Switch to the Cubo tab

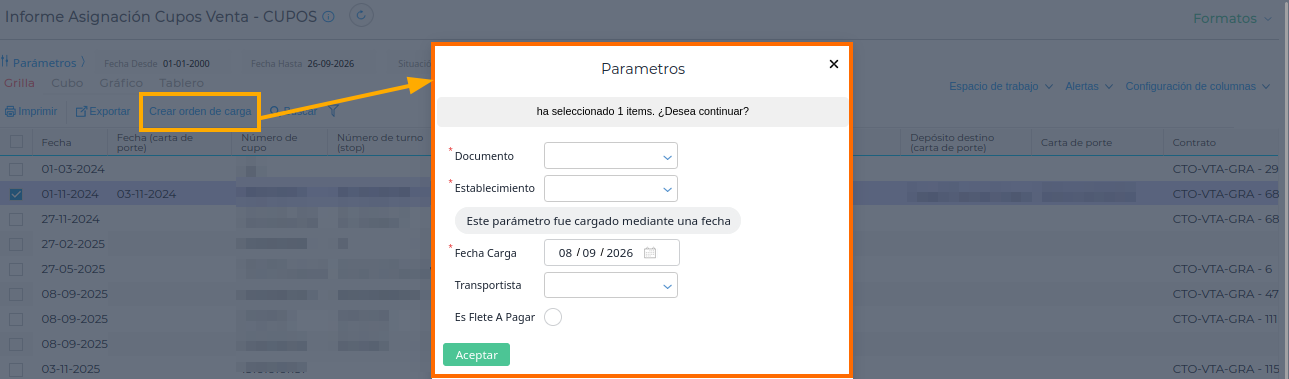pyautogui.click(x=67, y=83)
